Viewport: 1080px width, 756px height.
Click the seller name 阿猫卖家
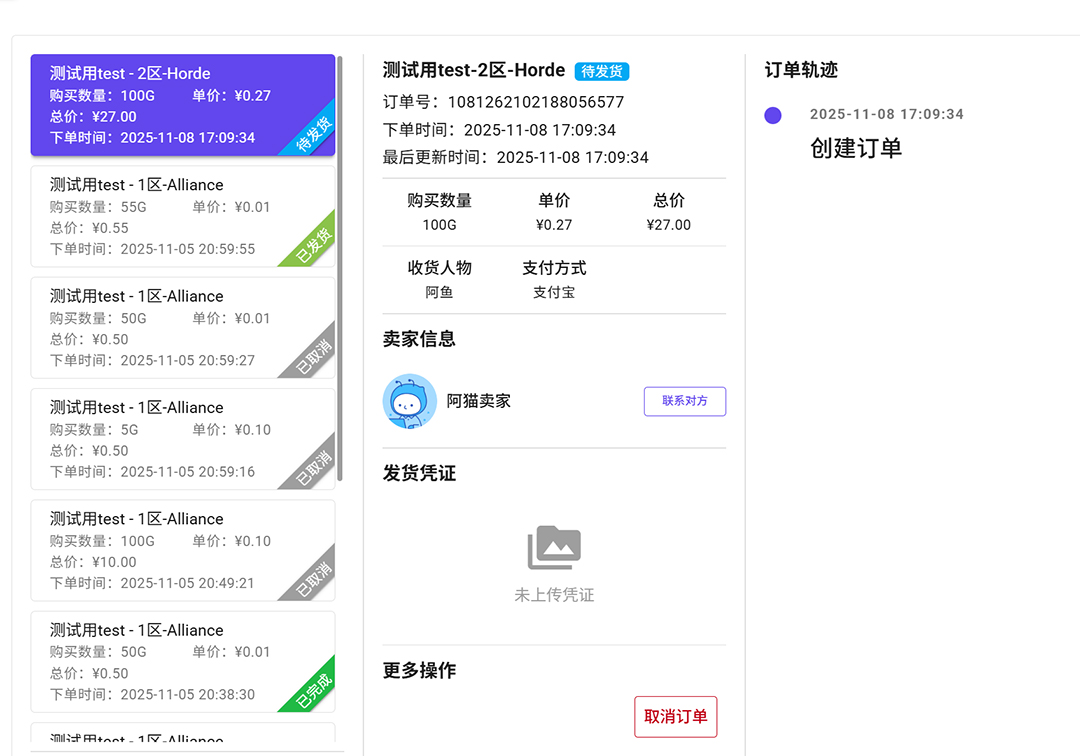479,401
